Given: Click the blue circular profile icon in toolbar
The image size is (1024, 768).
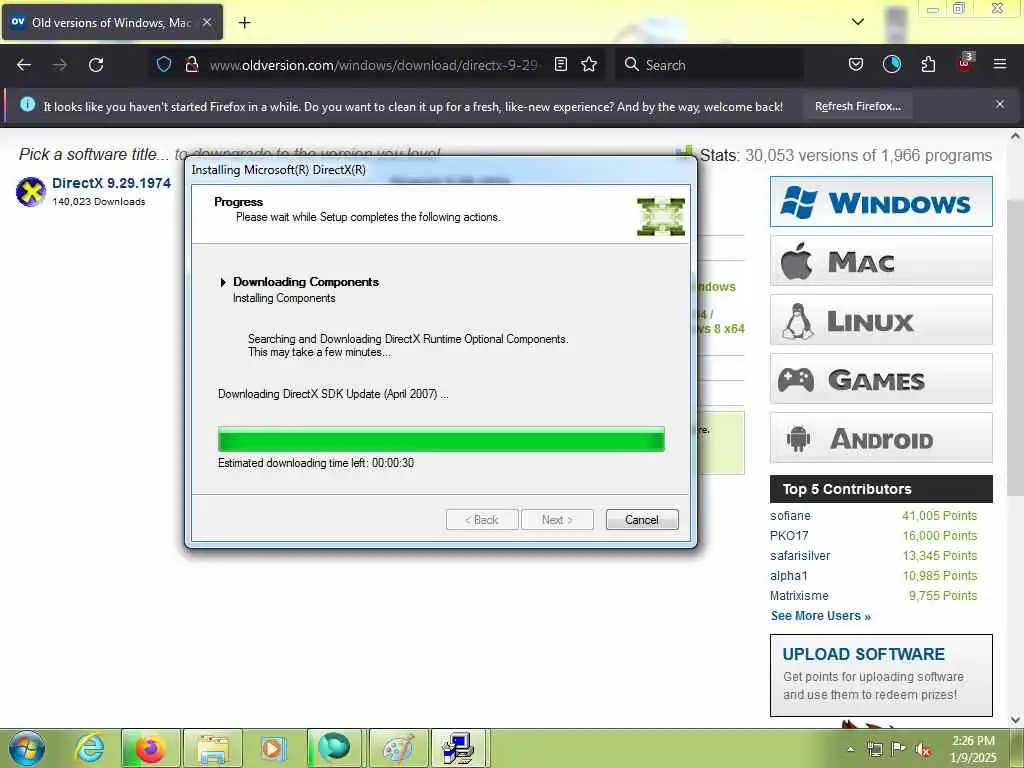Looking at the screenshot, I should point(891,64).
